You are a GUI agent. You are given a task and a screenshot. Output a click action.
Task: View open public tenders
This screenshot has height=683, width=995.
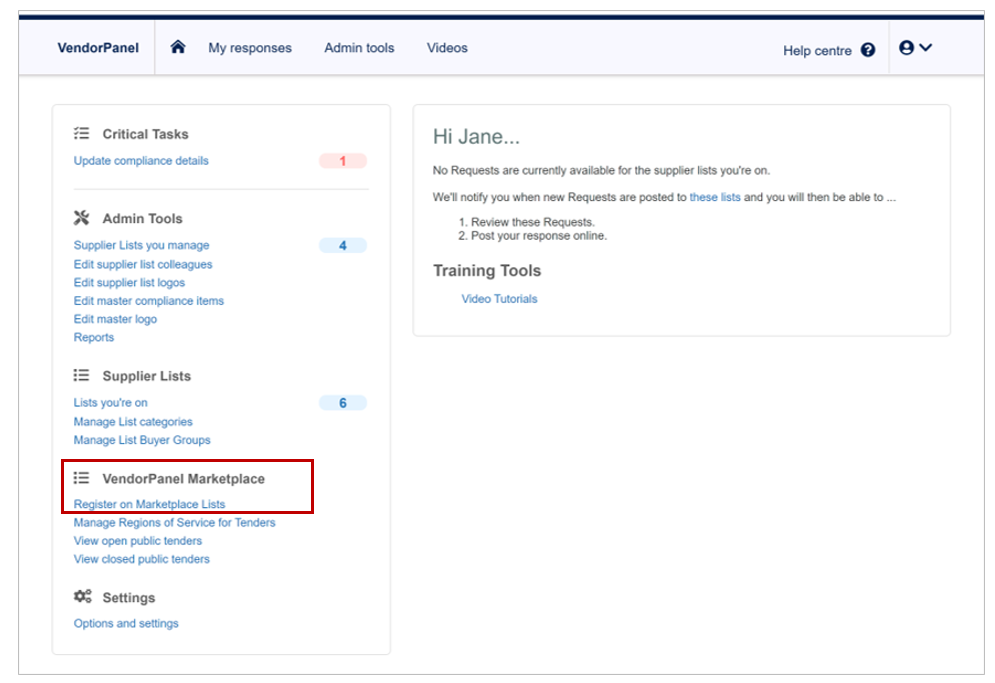[138, 541]
